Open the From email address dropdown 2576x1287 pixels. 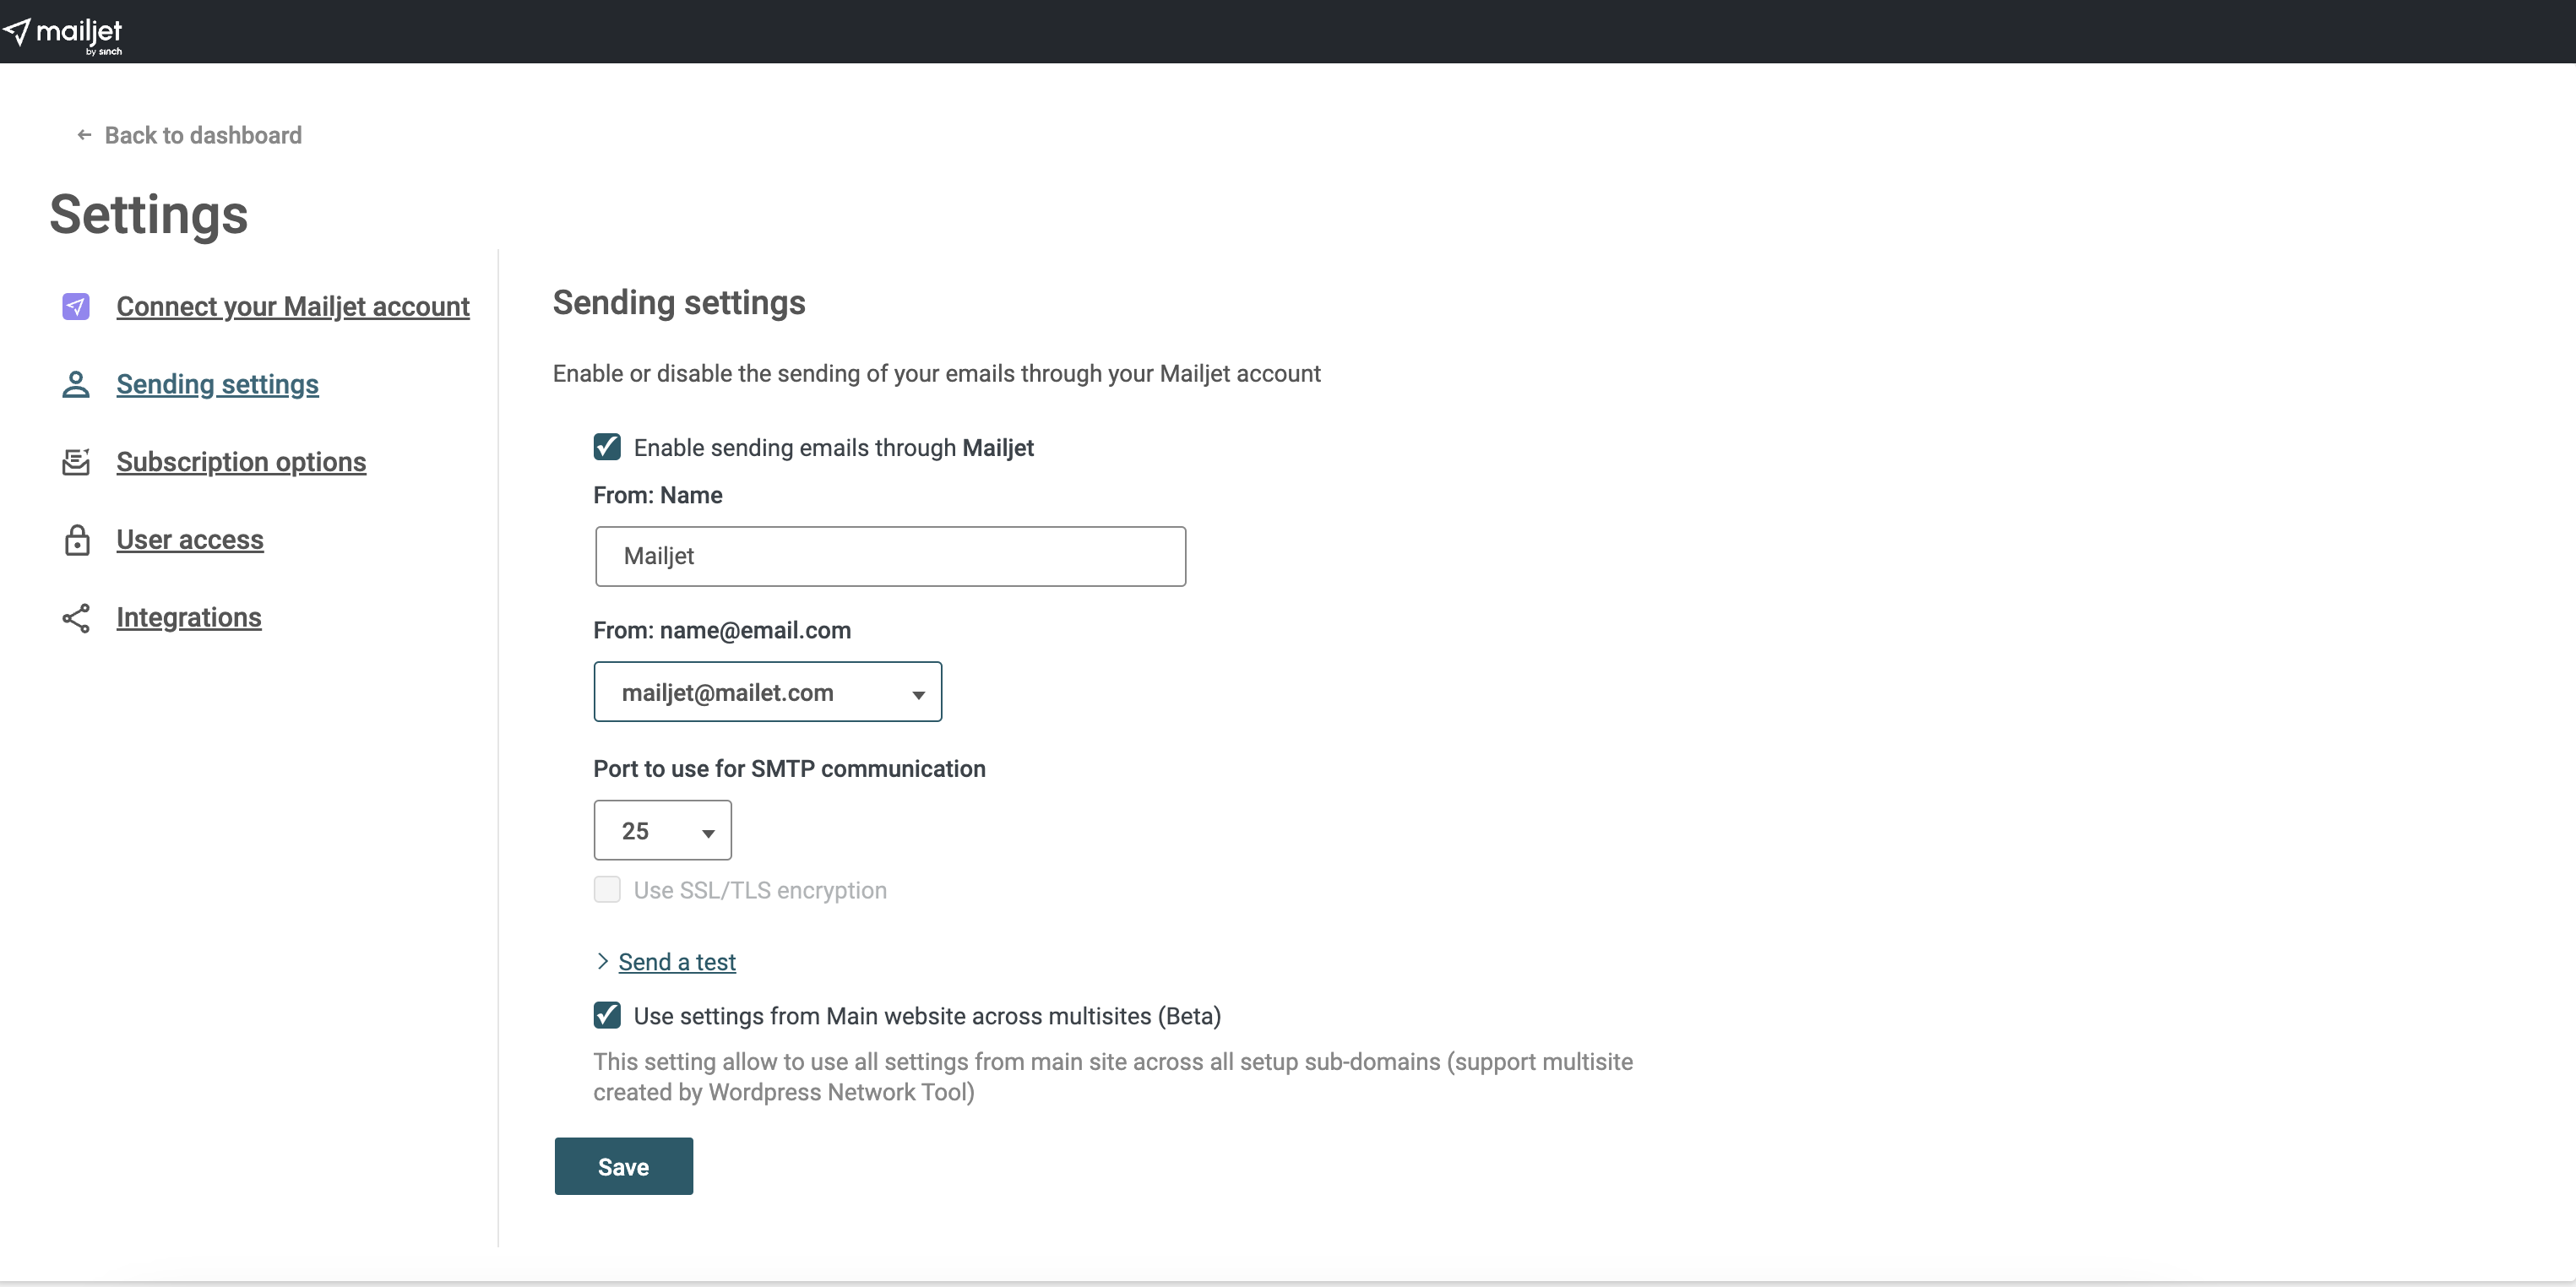[767, 692]
